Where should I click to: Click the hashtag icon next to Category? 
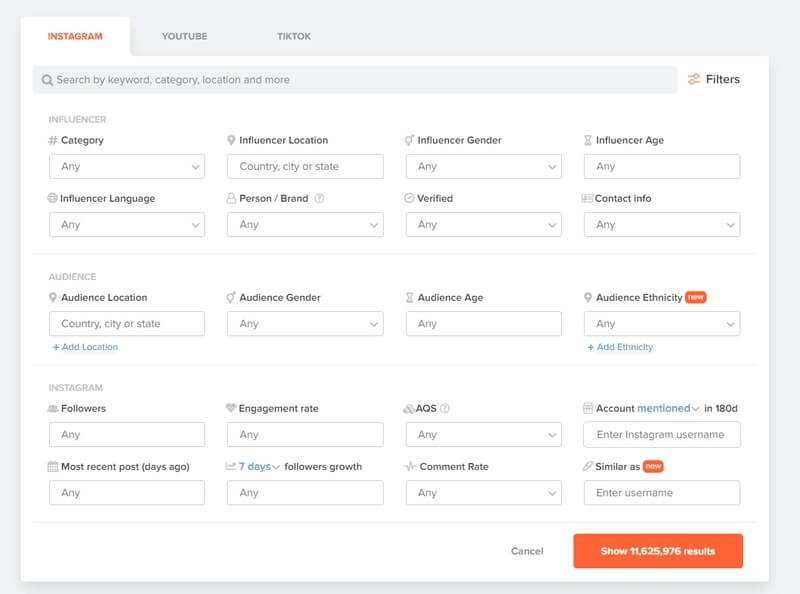(x=53, y=140)
